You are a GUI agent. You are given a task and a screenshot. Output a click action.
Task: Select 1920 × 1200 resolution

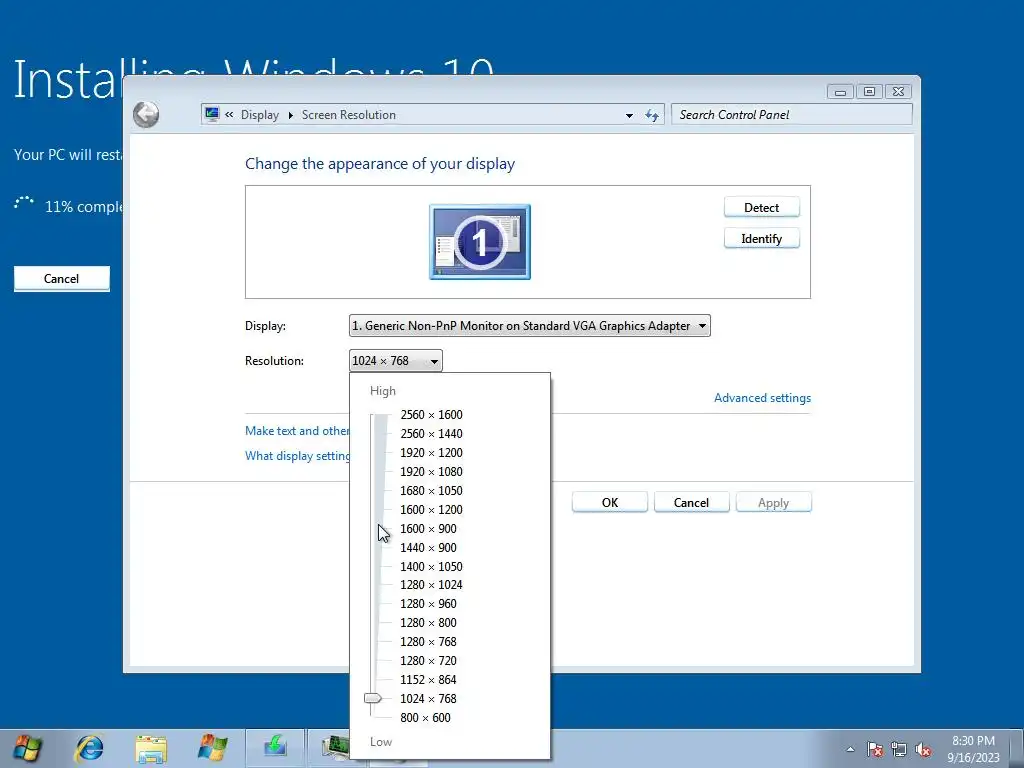click(x=431, y=453)
